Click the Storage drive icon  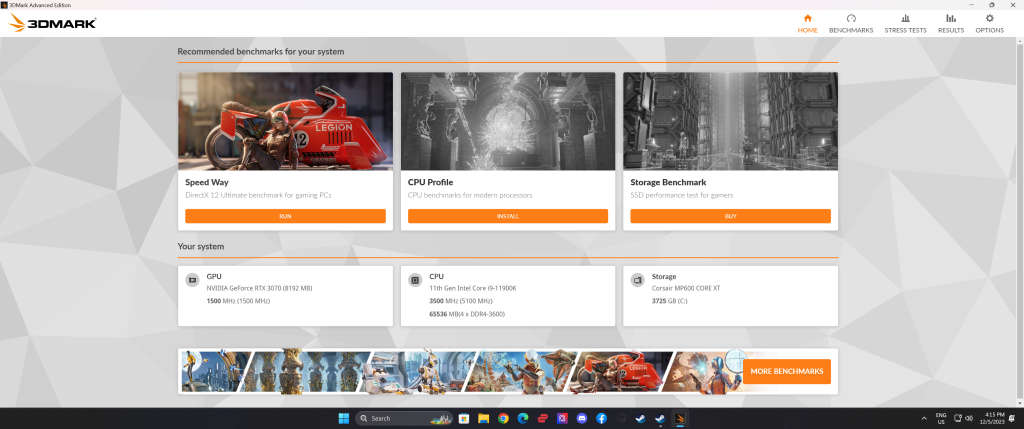(x=636, y=280)
